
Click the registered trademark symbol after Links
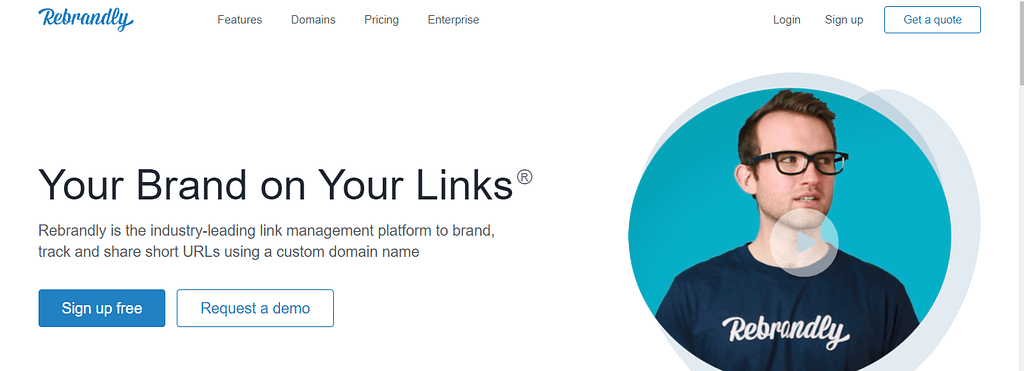click(524, 177)
